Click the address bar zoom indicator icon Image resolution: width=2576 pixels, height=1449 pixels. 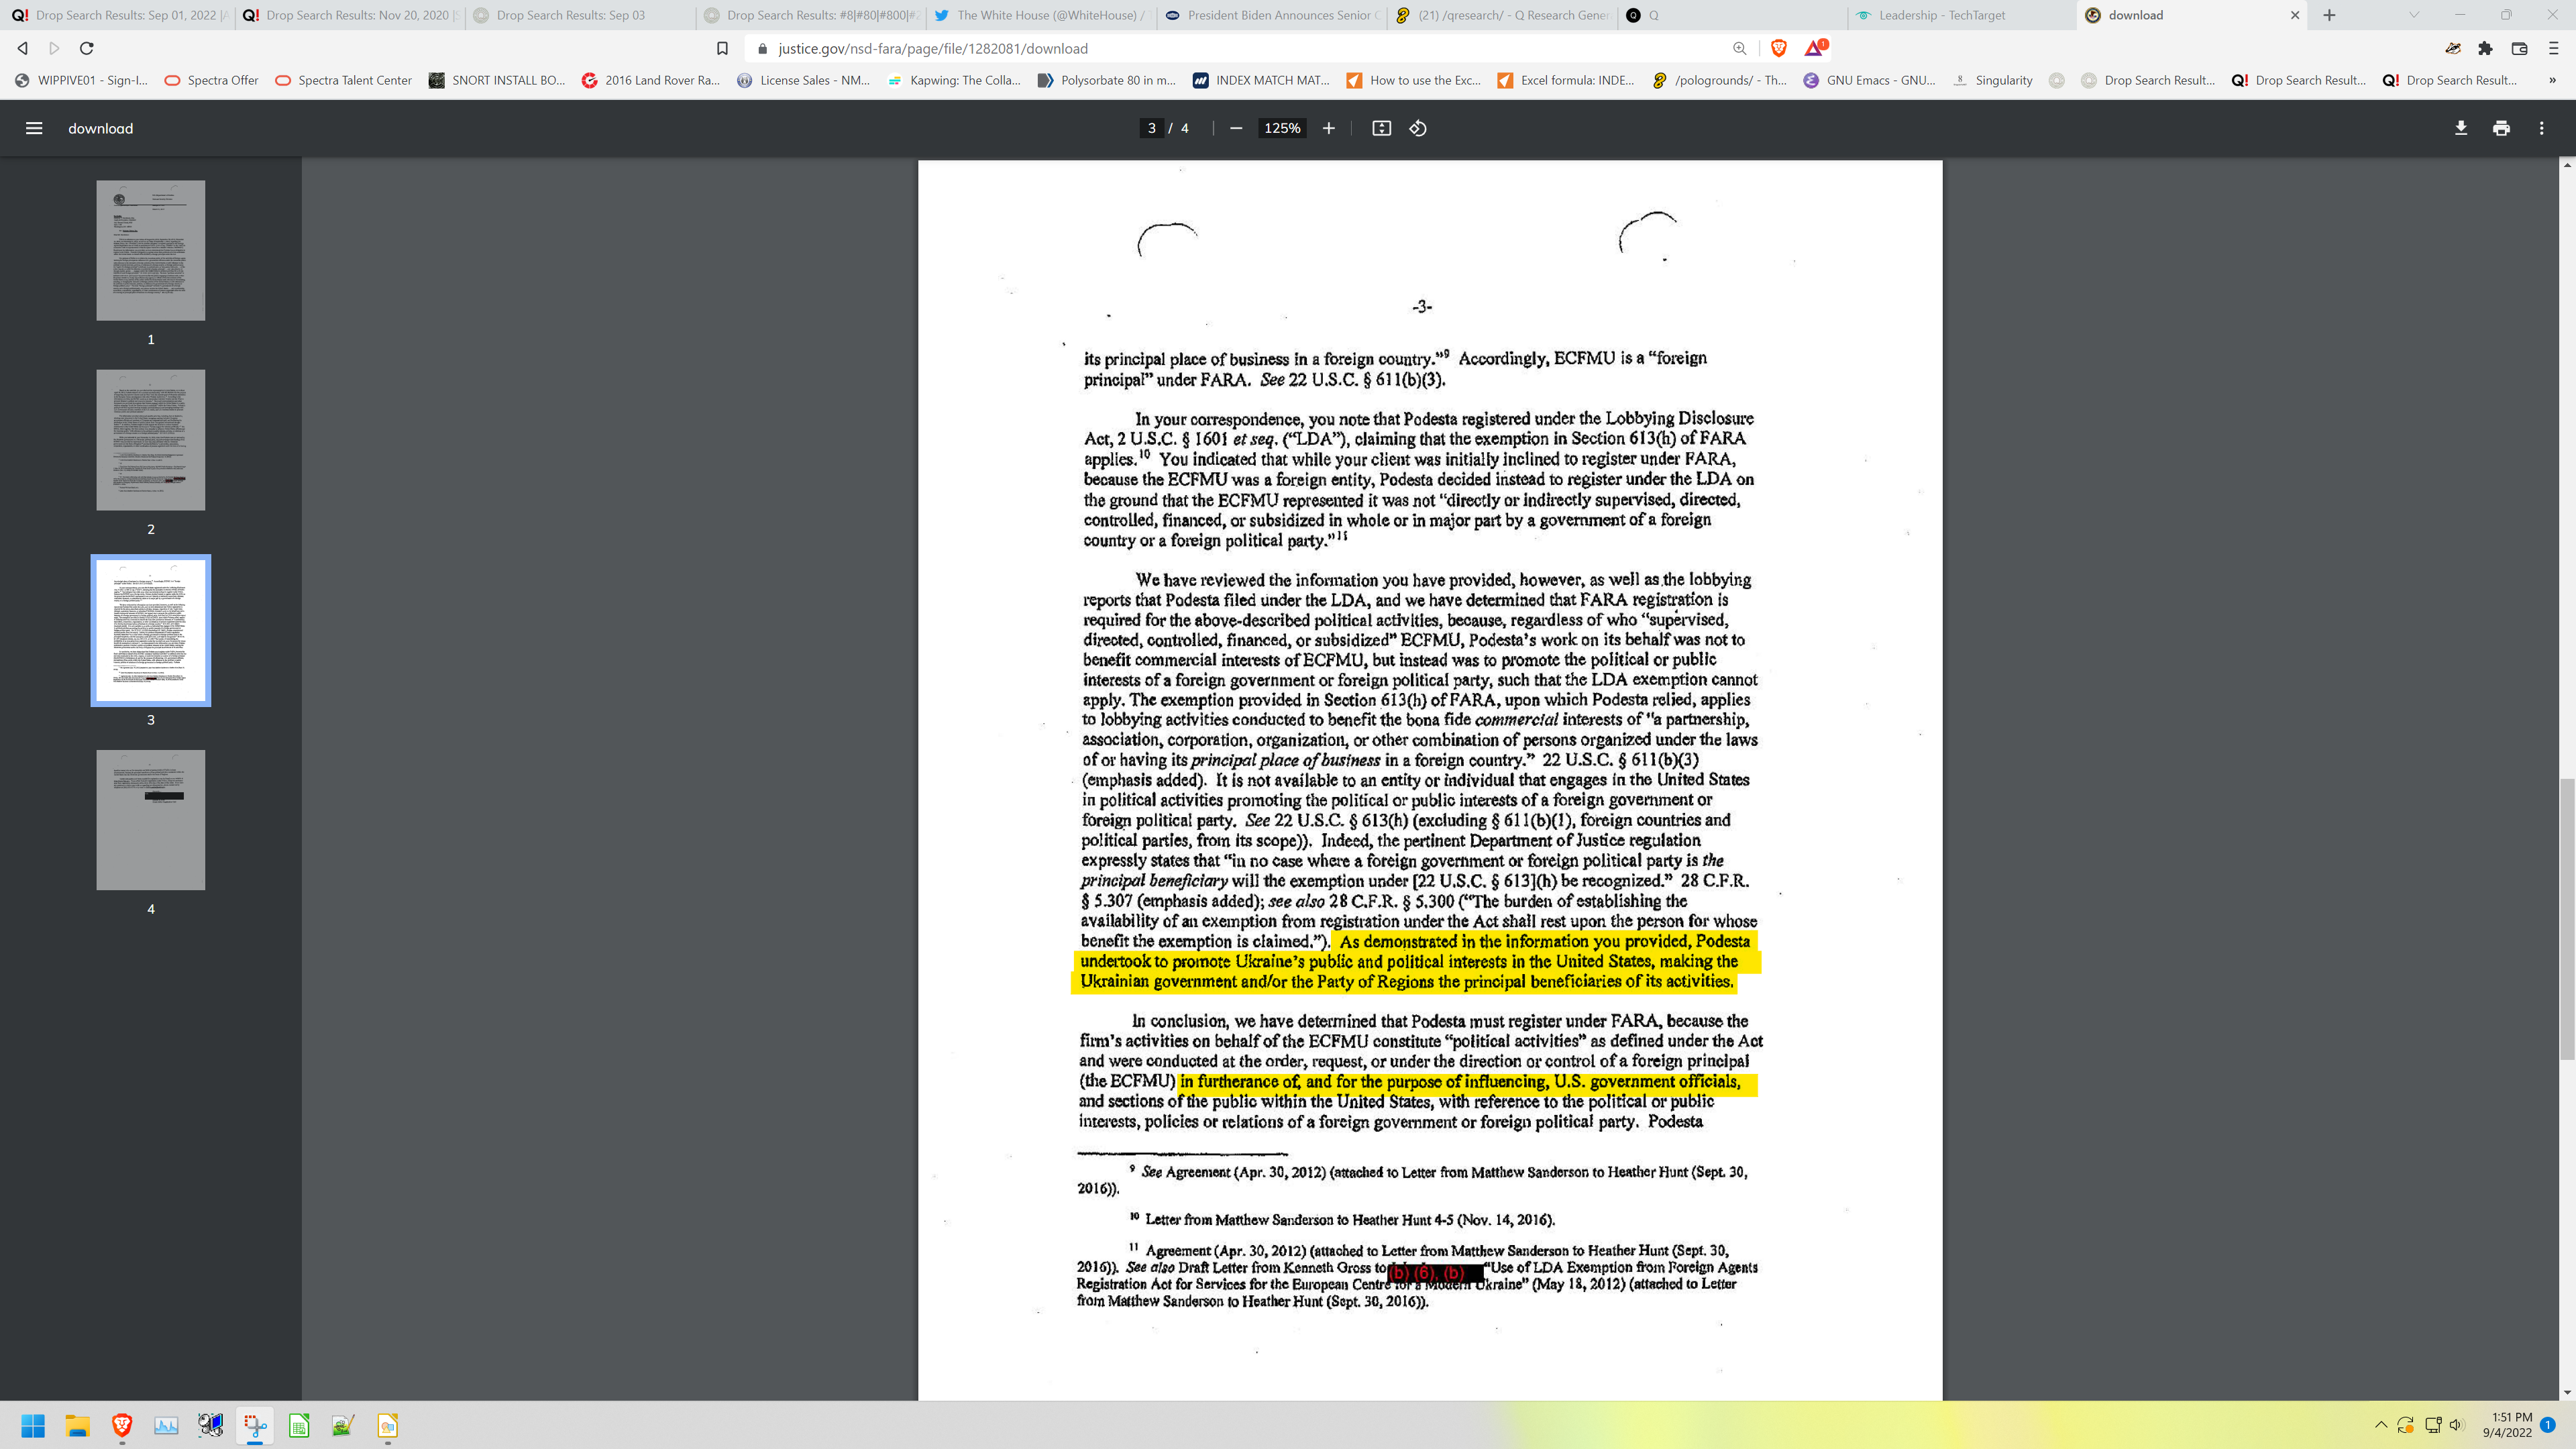1740,48
